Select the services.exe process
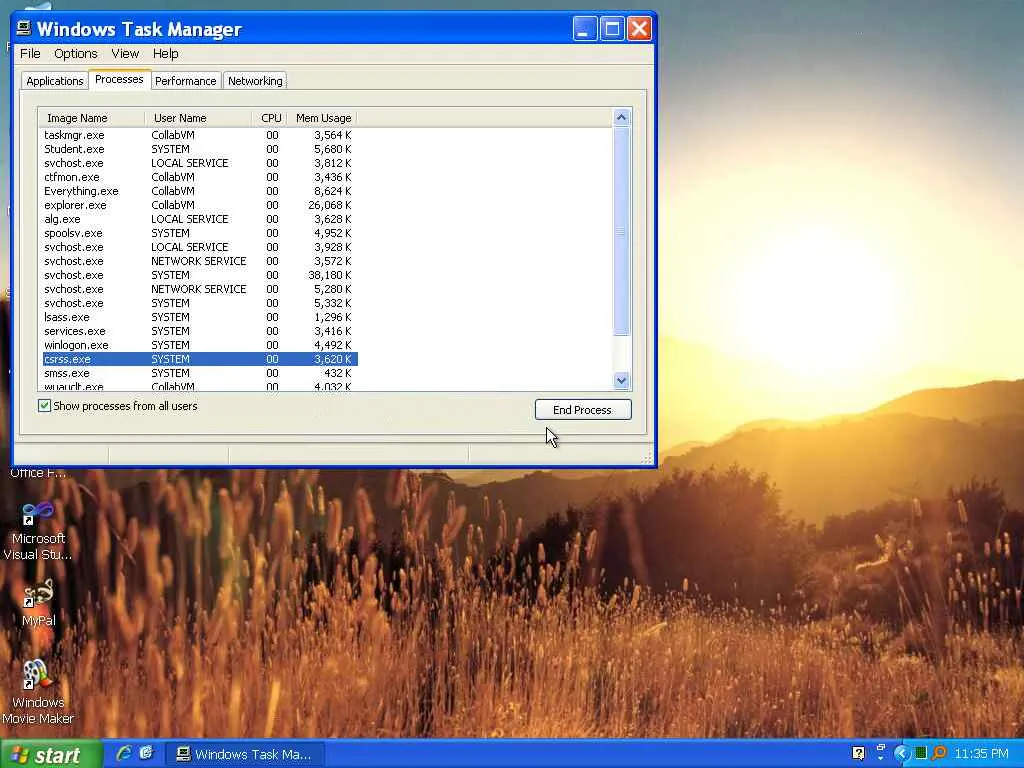 pos(199,331)
